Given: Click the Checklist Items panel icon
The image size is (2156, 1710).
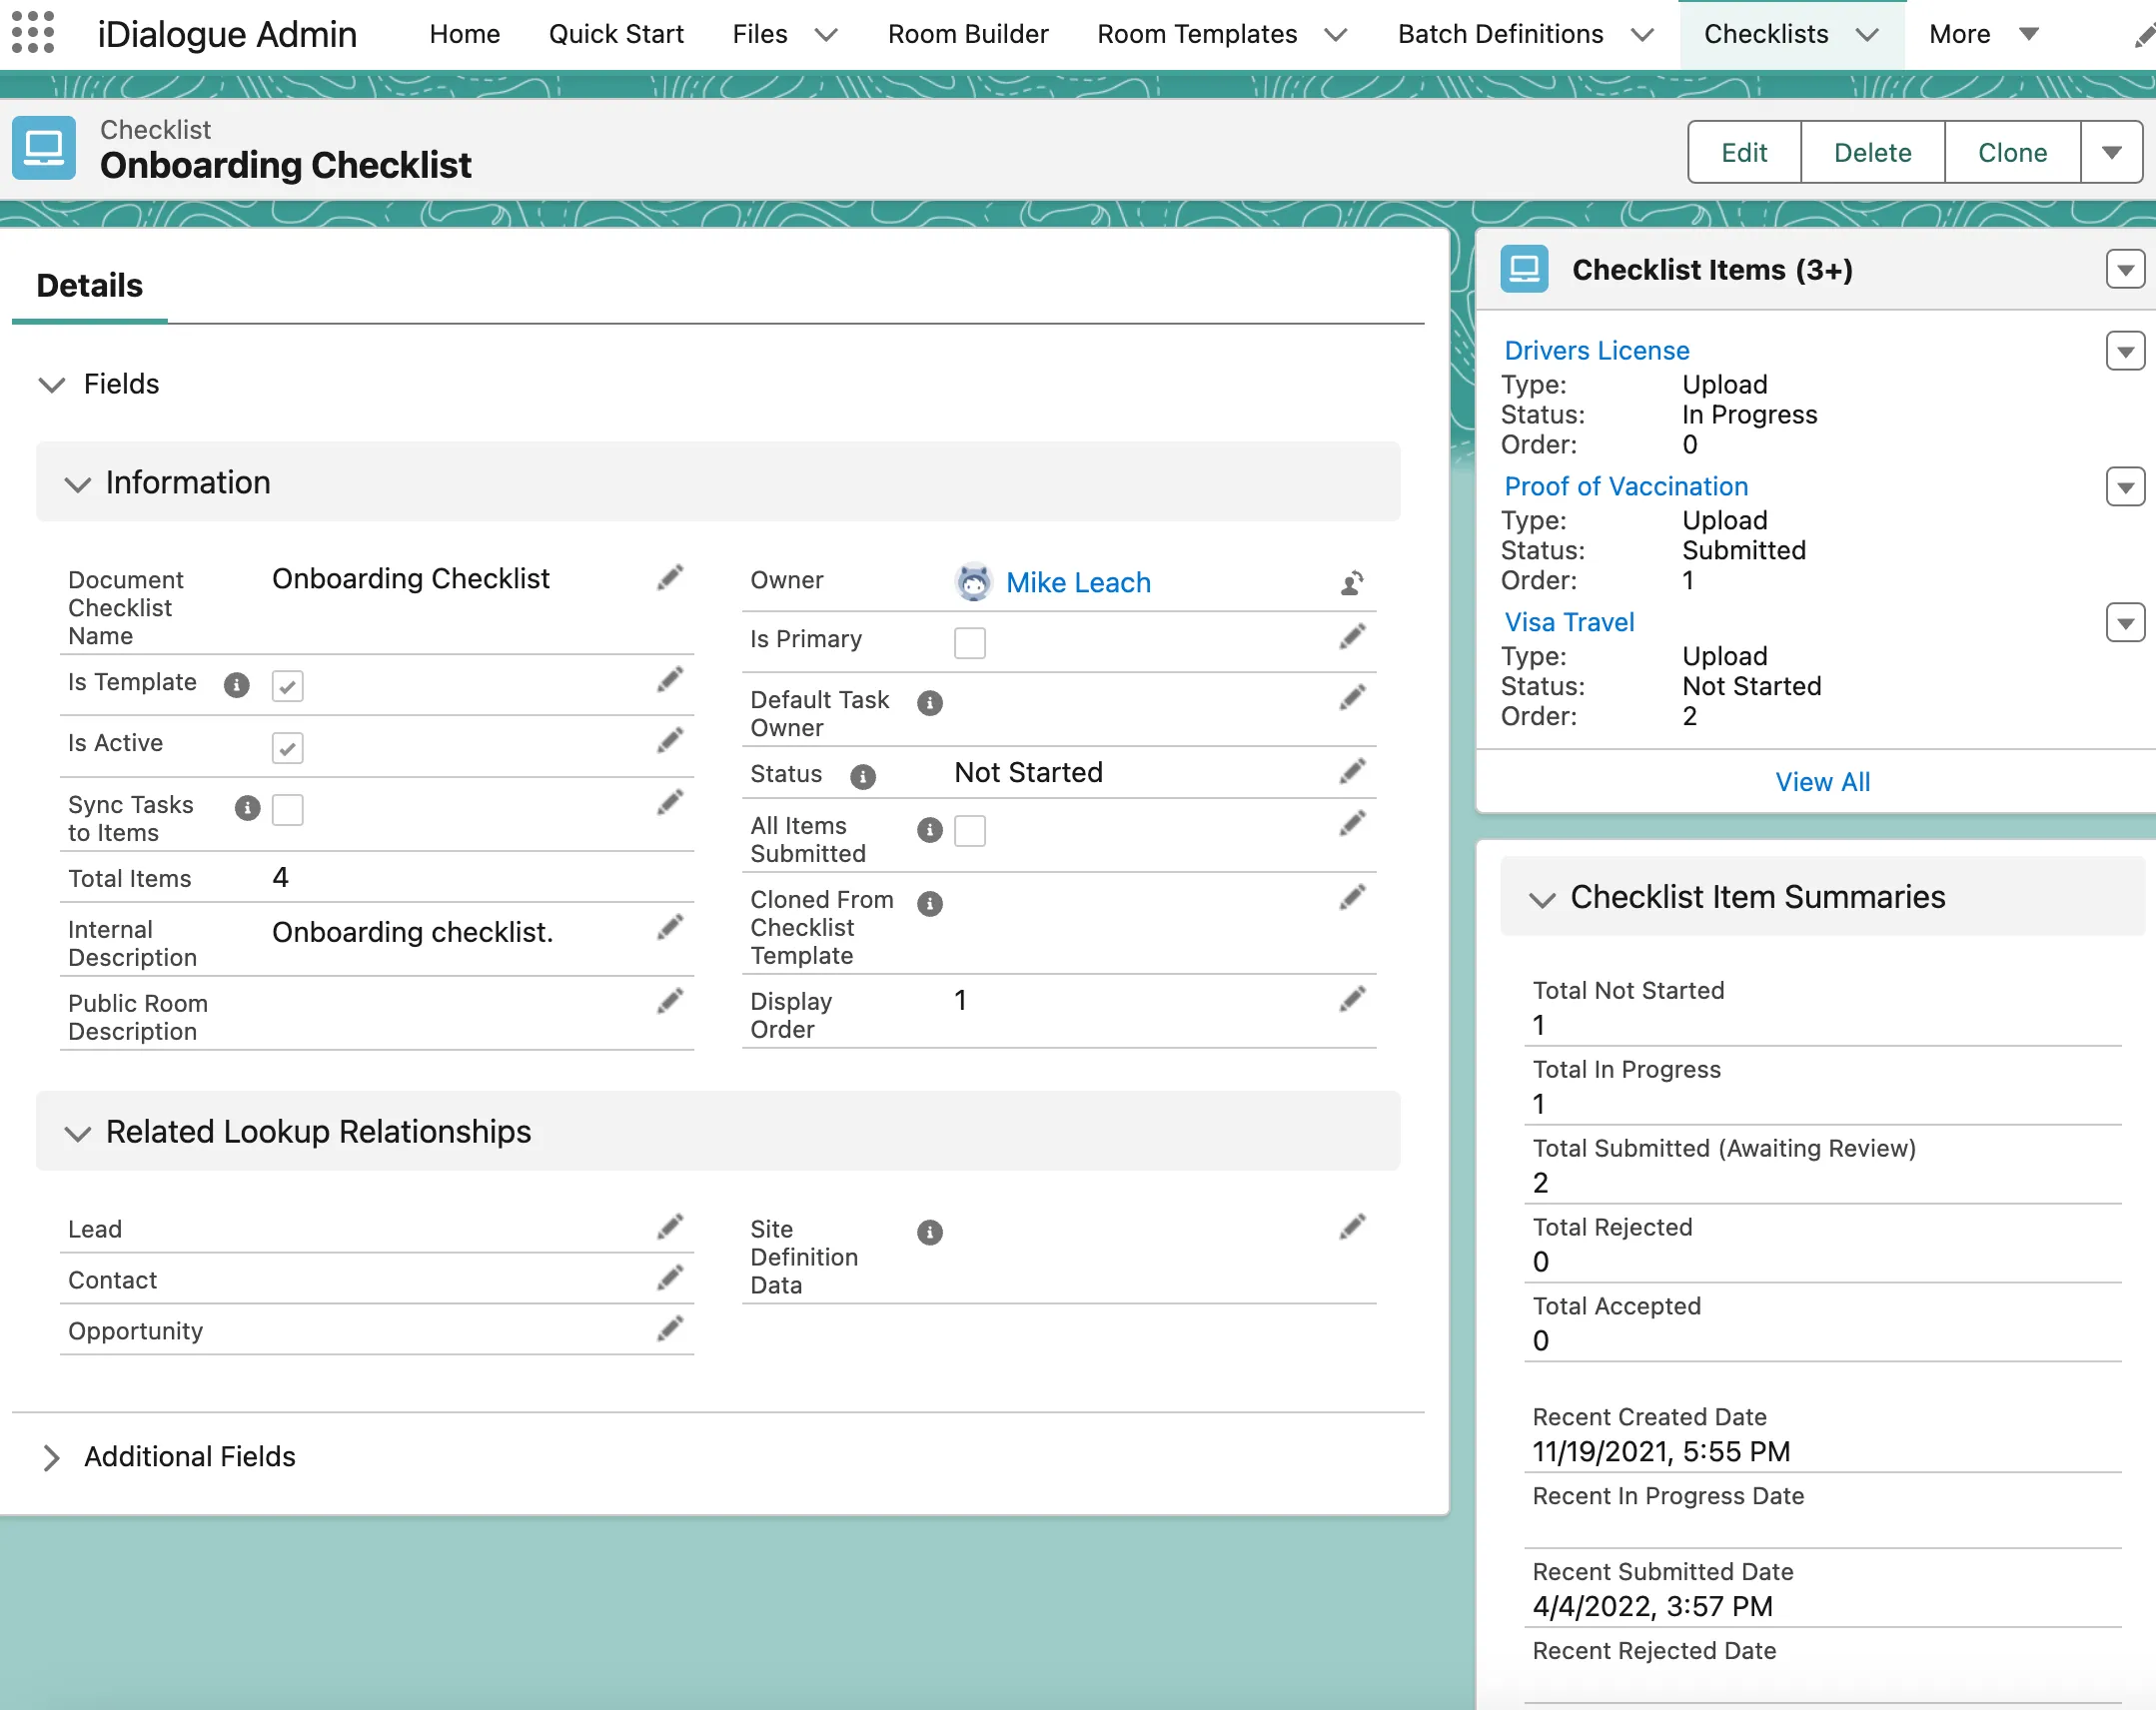Looking at the screenshot, I should 1524,269.
